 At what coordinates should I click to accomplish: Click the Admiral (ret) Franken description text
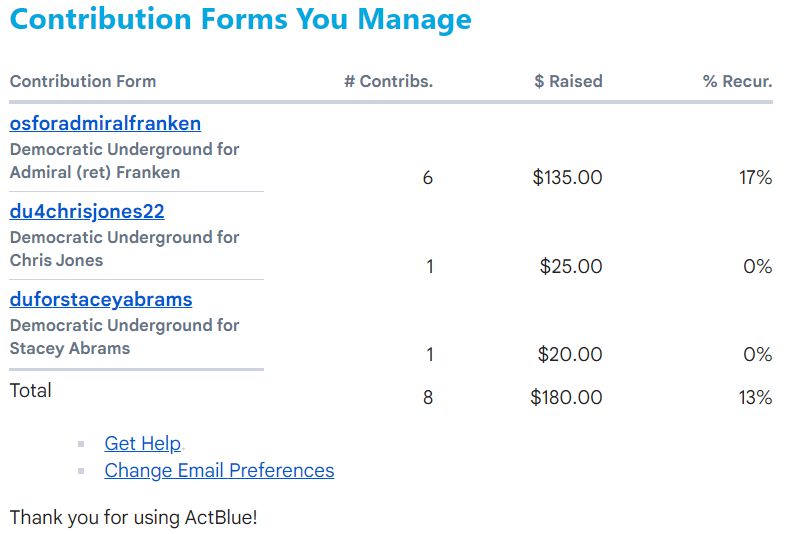[x=95, y=172]
